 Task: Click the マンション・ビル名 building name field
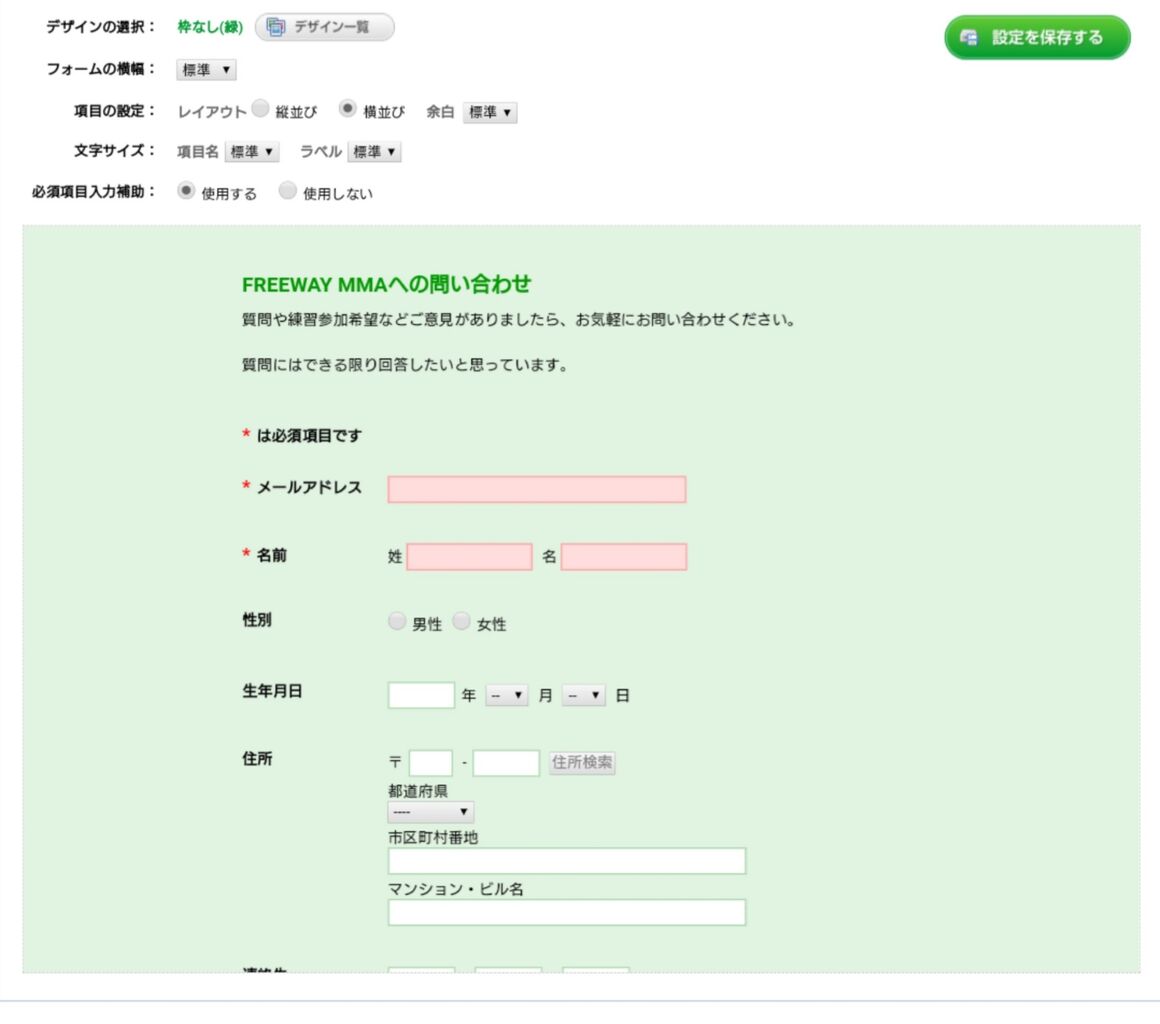[x=567, y=912]
